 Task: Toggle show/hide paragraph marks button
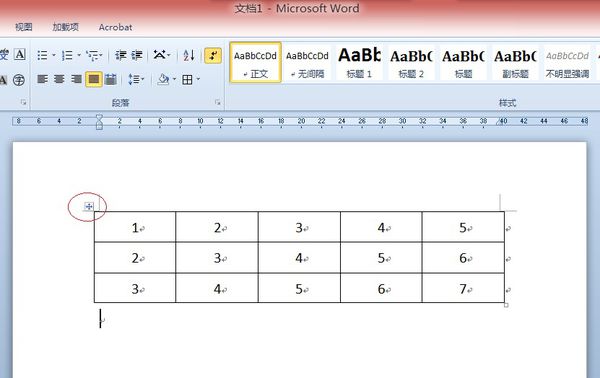(213, 56)
